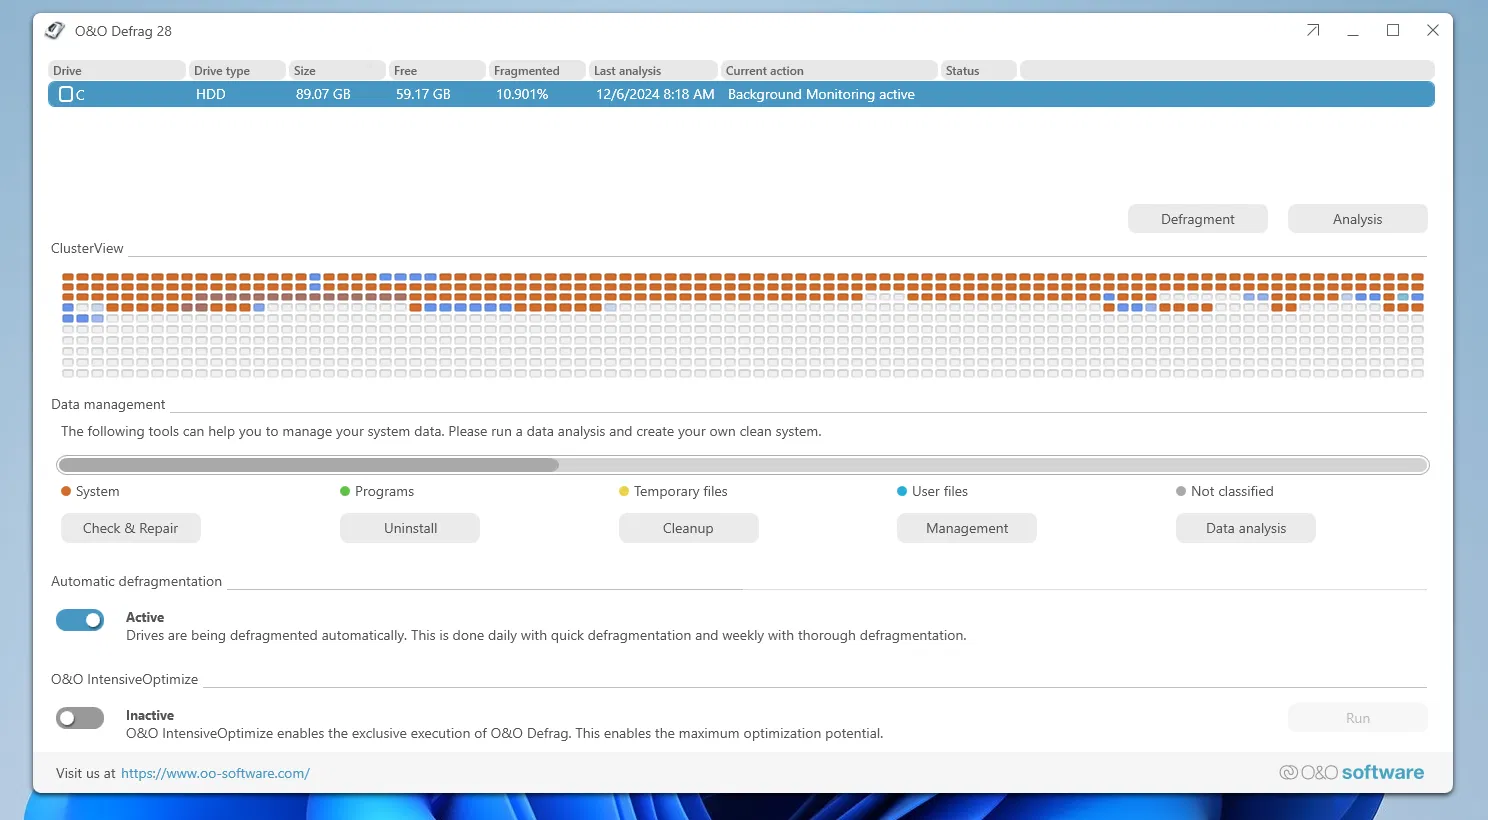Image resolution: width=1488 pixels, height=820 pixels.
Task: Switch to compact view with the diagonal arrow icon
Action: [x=1313, y=31]
